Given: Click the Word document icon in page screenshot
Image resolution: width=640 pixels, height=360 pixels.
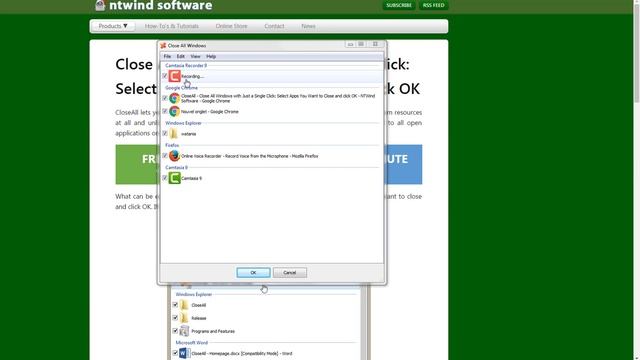Looking at the screenshot, I should tap(184, 353).
